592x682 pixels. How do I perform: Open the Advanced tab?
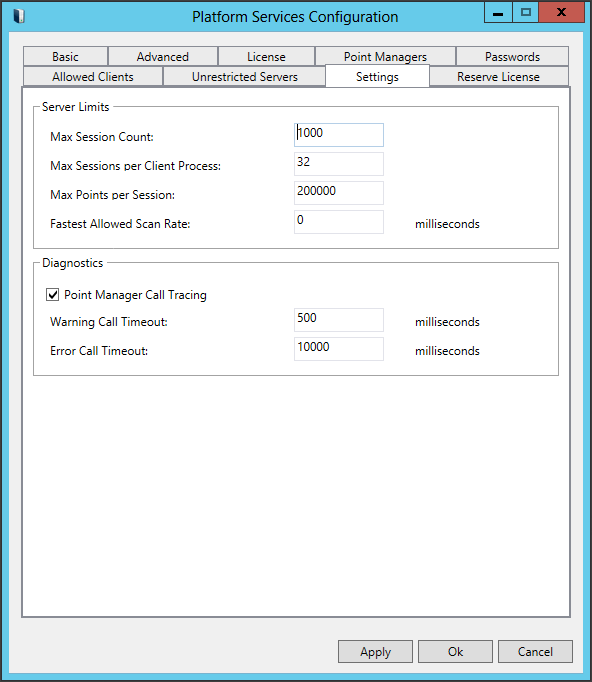point(163,57)
